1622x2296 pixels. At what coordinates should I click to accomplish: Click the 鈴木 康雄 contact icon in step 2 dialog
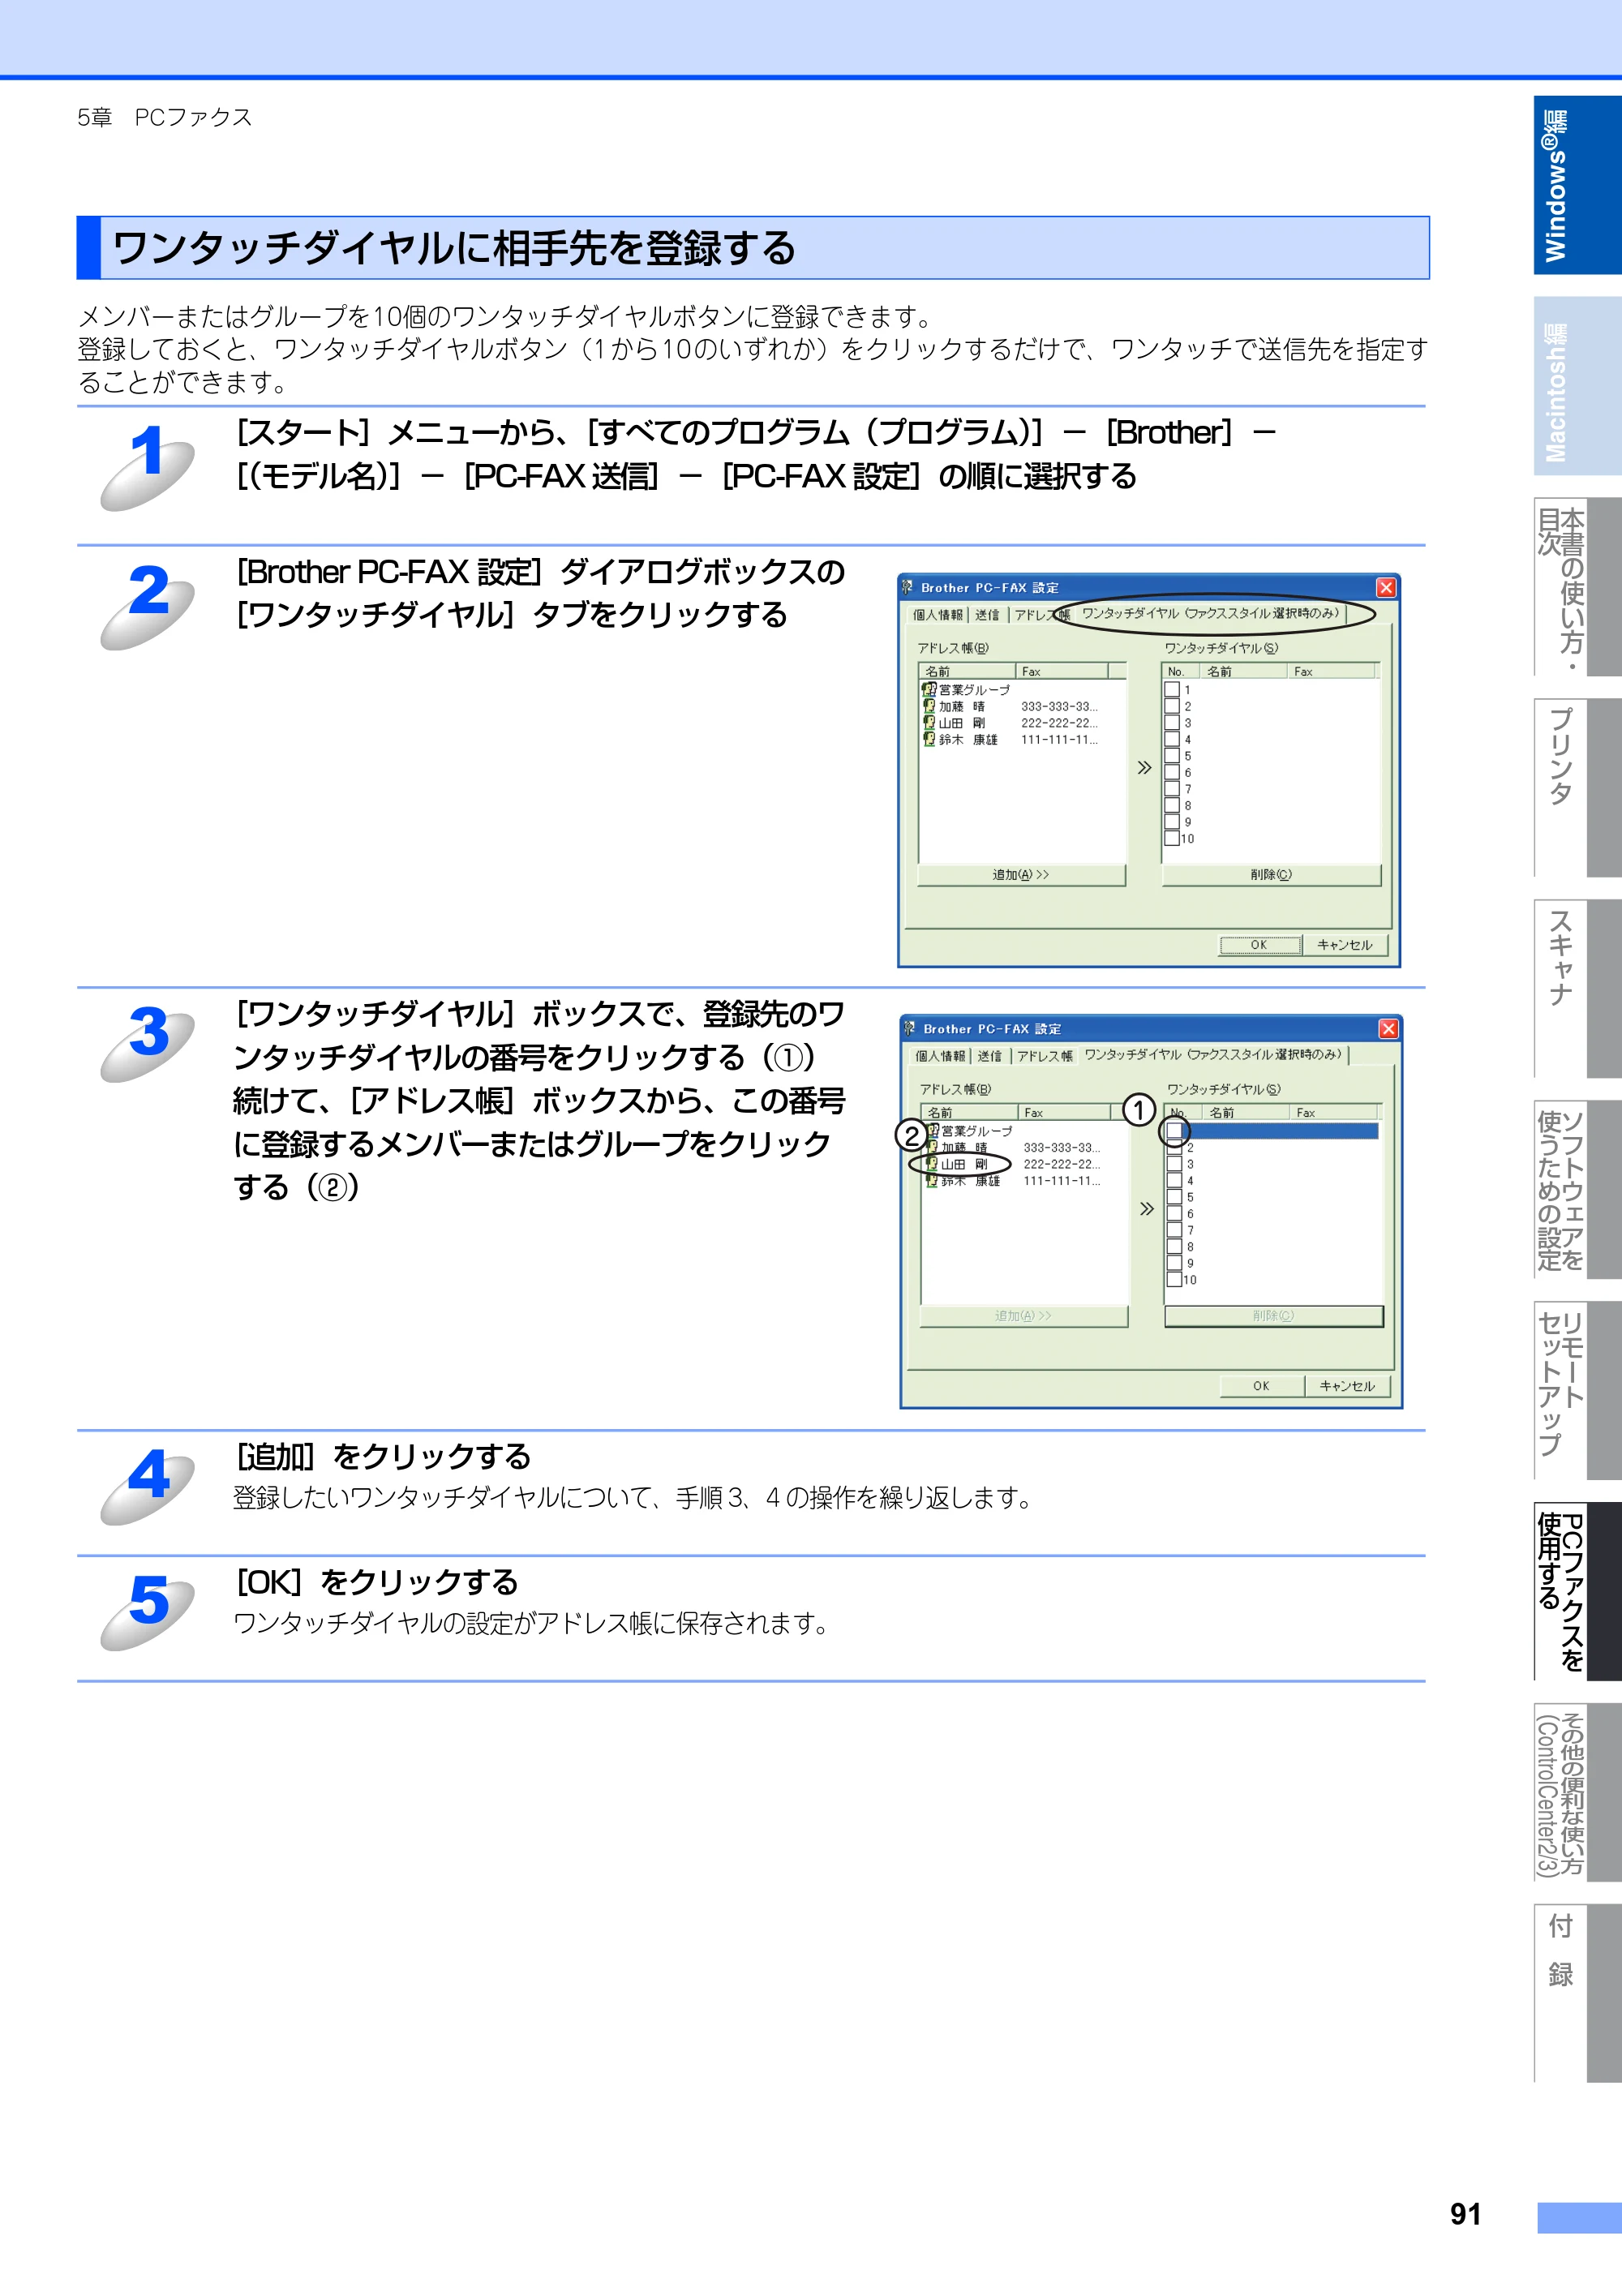(929, 739)
